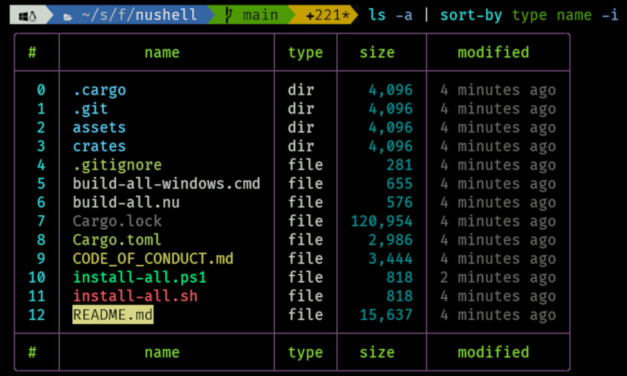Click the size value 15,637

pyautogui.click(x=386, y=315)
